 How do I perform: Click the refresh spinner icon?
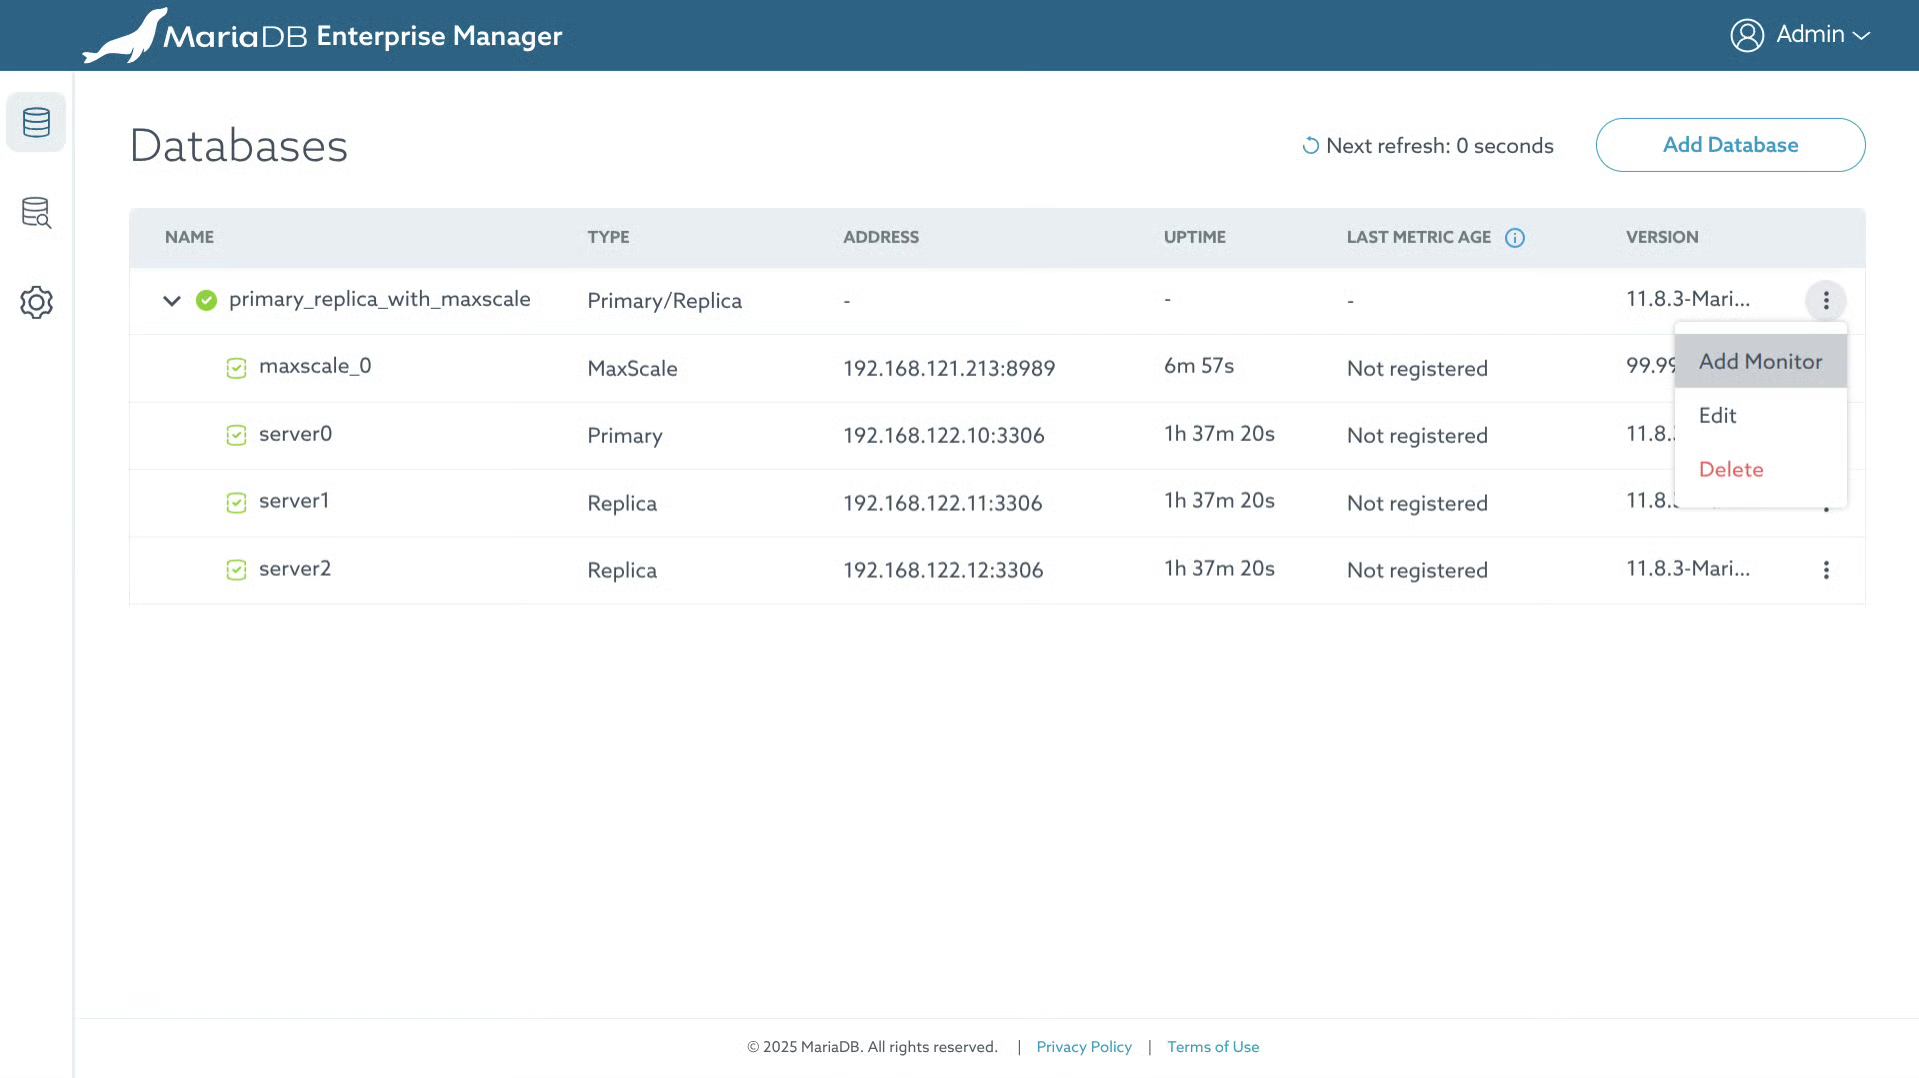pos(1310,146)
